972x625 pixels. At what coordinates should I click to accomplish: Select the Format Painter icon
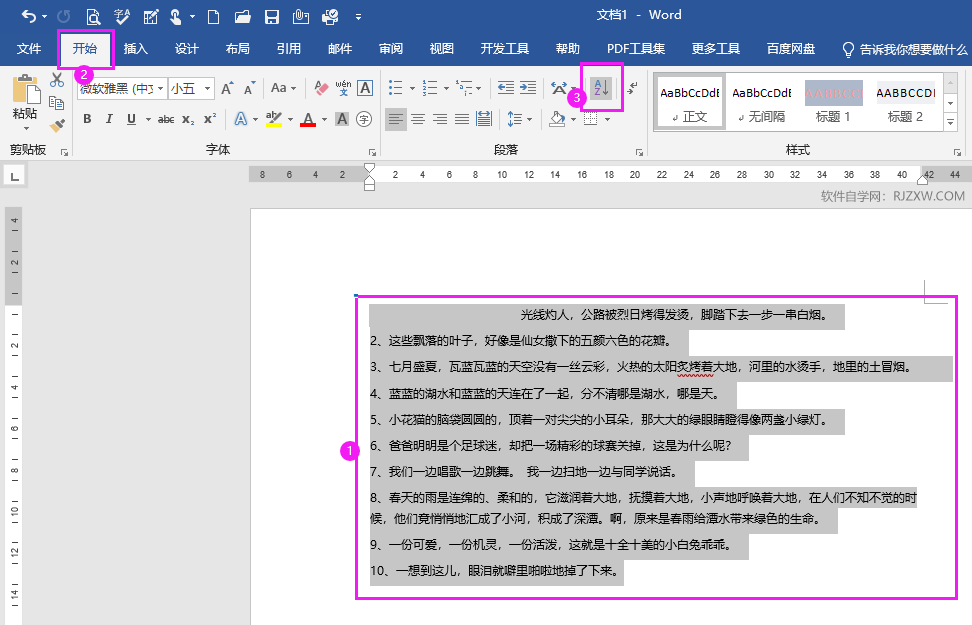[58, 124]
